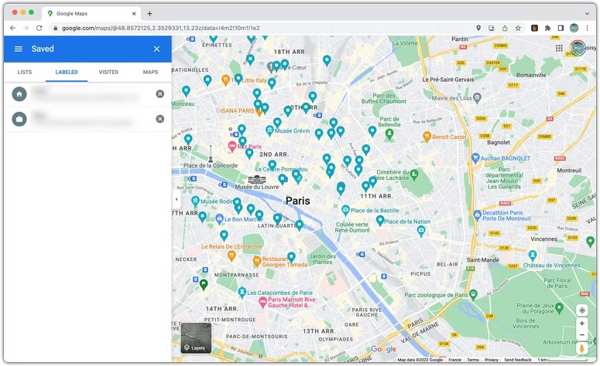The image size is (600, 366).
Task: Show your current location on map
Action: pos(582,310)
